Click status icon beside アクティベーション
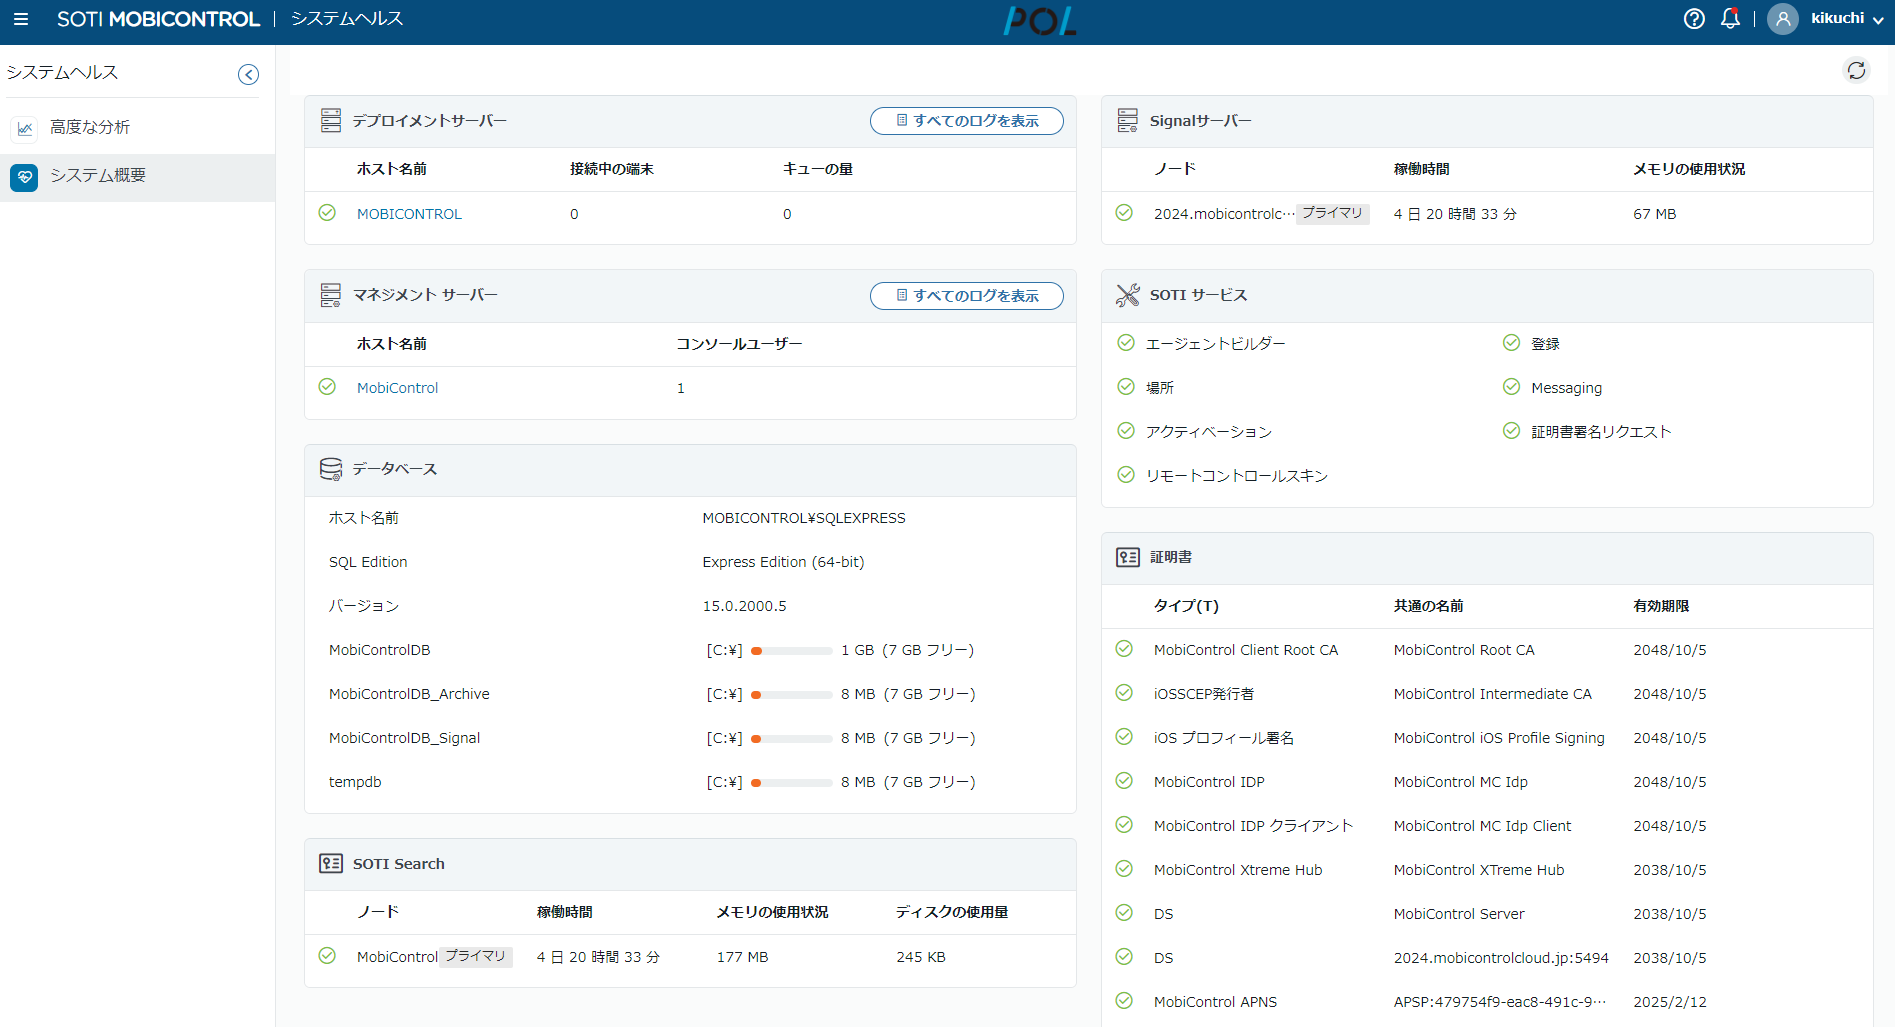Image resolution: width=1895 pixels, height=1027 pixels. pos(1126,431)
